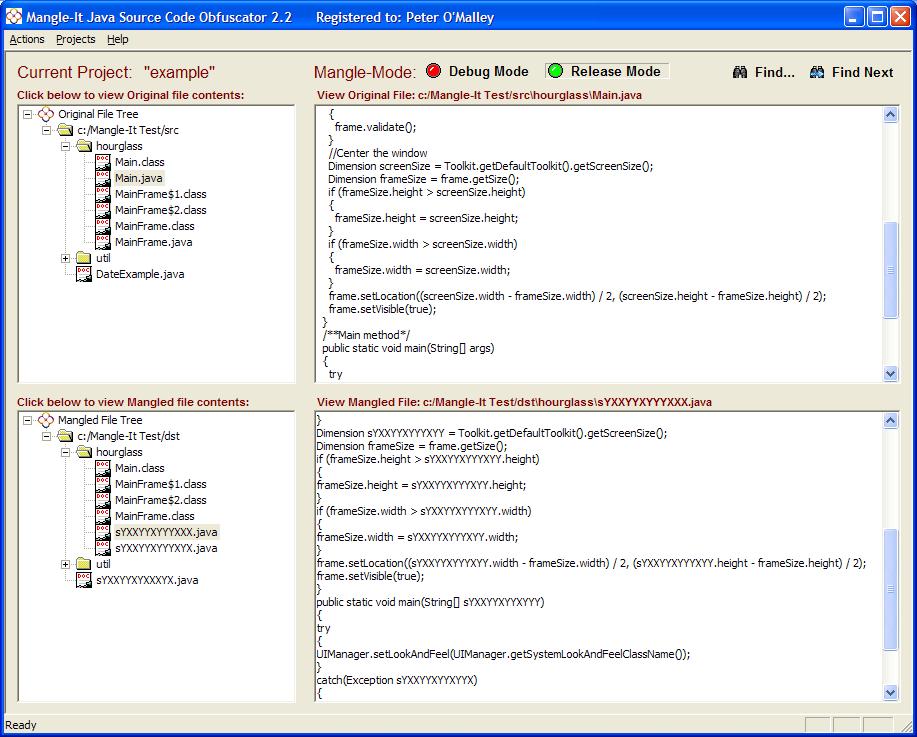917x737 pixels.
Task: Click the sYXXYYXYYYXXX.java document icon
Action: point(103,532)
